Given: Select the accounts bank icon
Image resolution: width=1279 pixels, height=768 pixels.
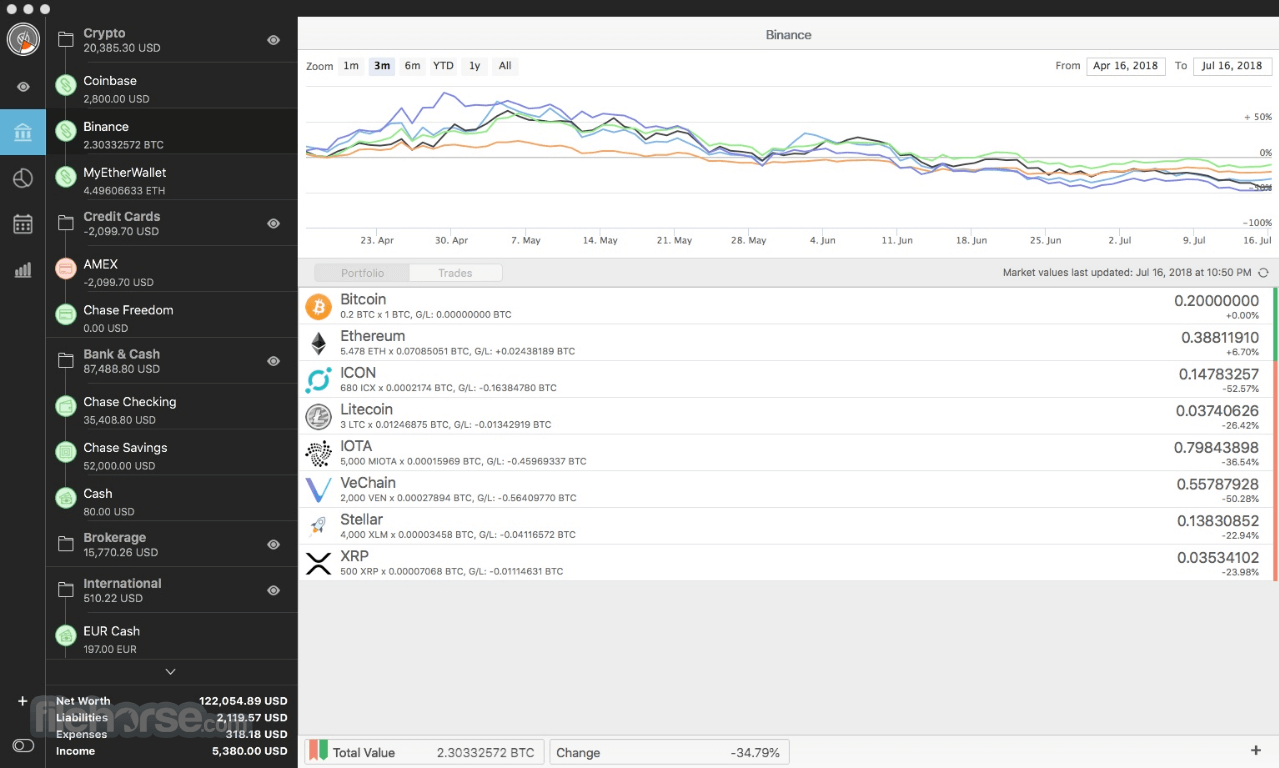Looking at the screenshot, I should (23, 132).
